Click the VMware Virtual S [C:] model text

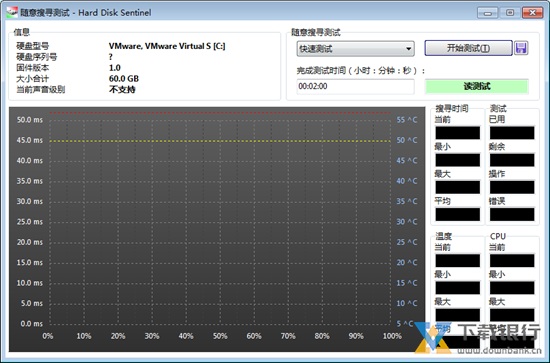(x=167, y=46)
